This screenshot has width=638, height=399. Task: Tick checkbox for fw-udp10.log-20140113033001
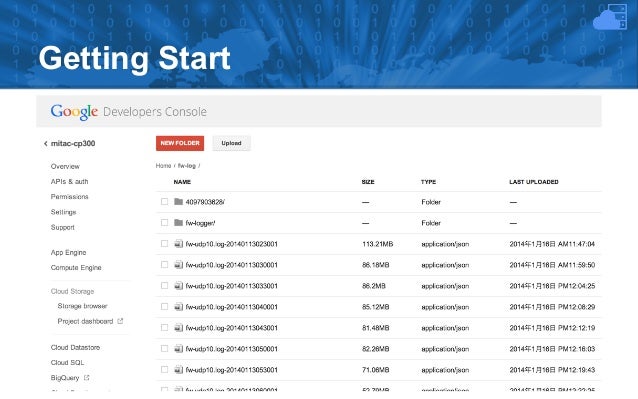(164, 286)
